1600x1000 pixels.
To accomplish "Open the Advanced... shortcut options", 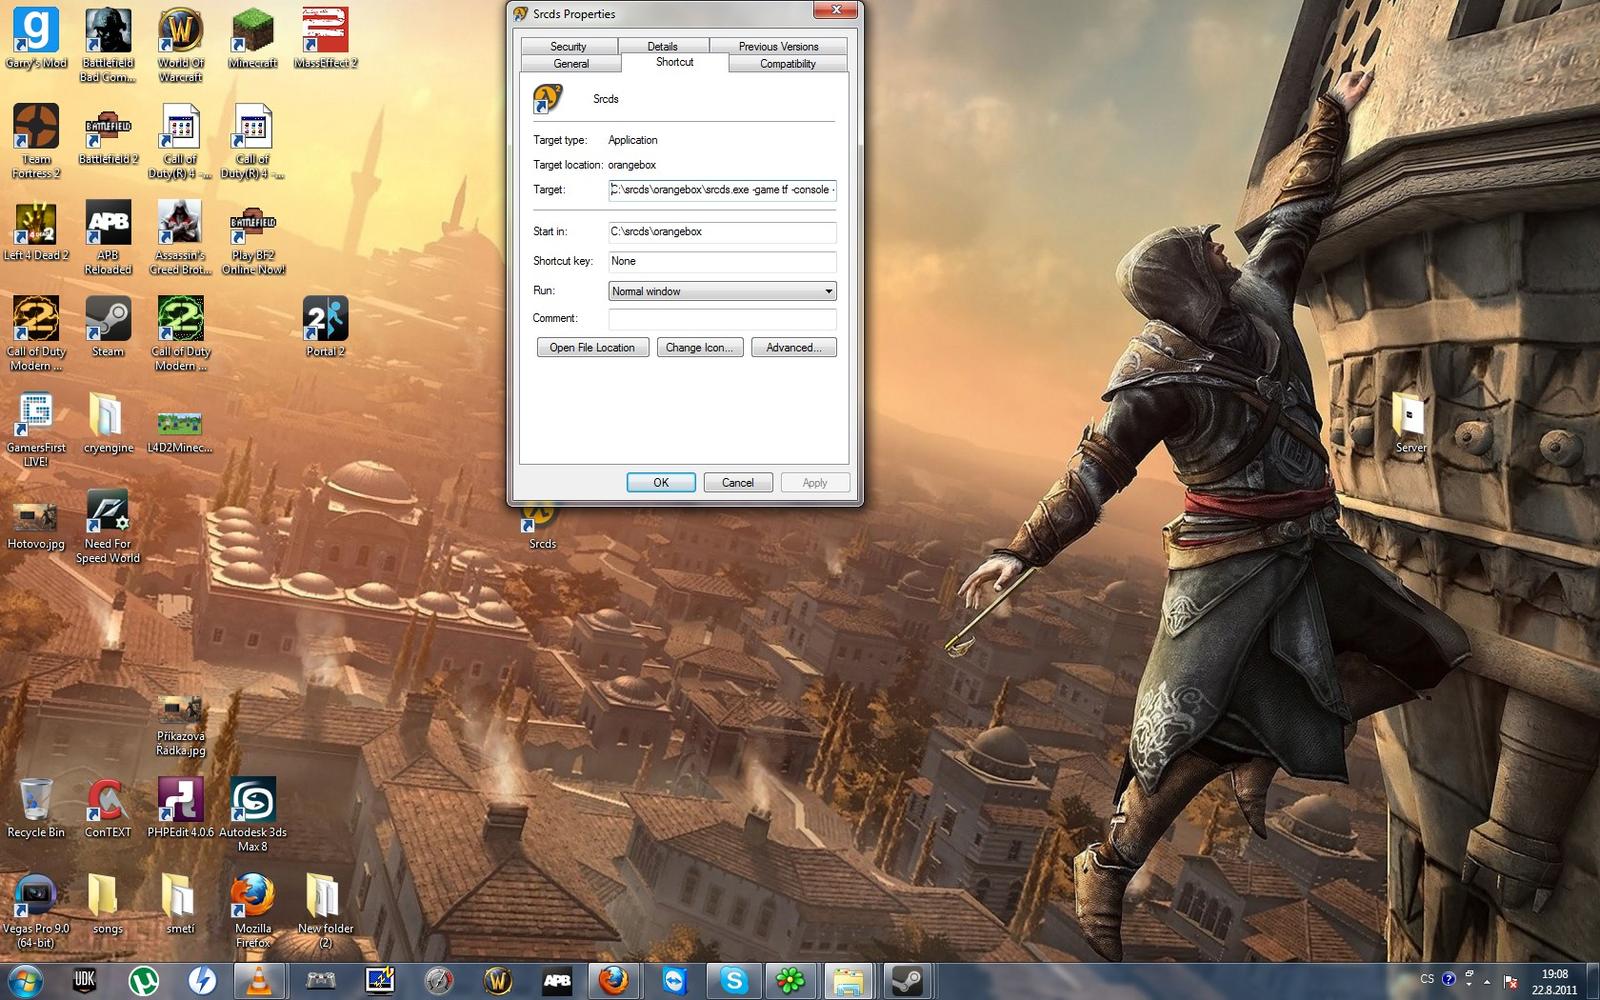I will click(x=793, y=348).
